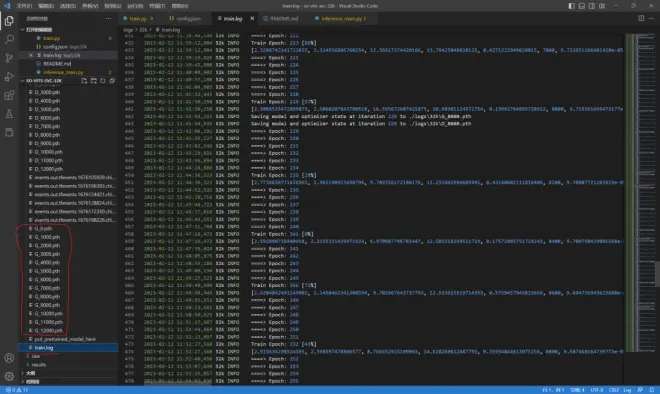Image resolution: width=660 pixels, height=394 pixels.
Task: Select config.json in open editors
Action: (69, 47)
